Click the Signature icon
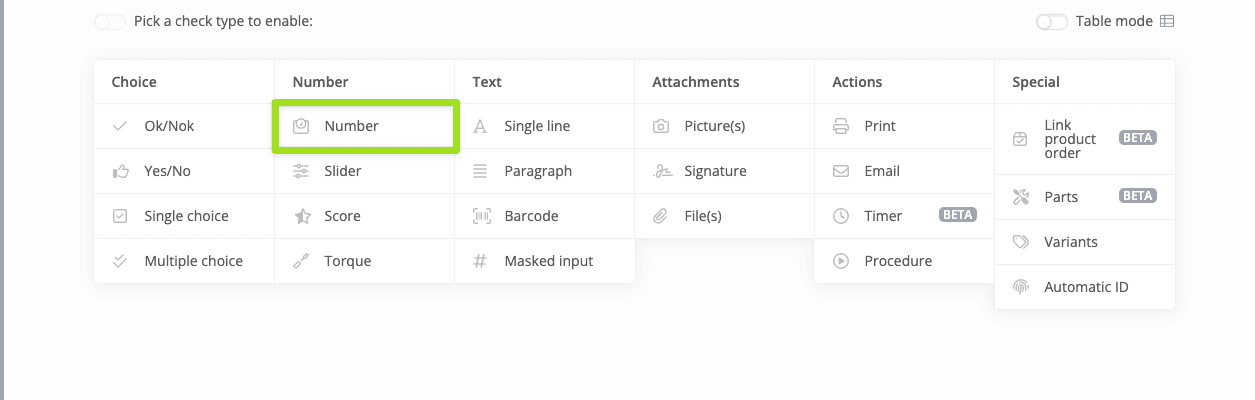This screenshot has width=1255, height=400. pyautogui.click(x=661, y=171)
